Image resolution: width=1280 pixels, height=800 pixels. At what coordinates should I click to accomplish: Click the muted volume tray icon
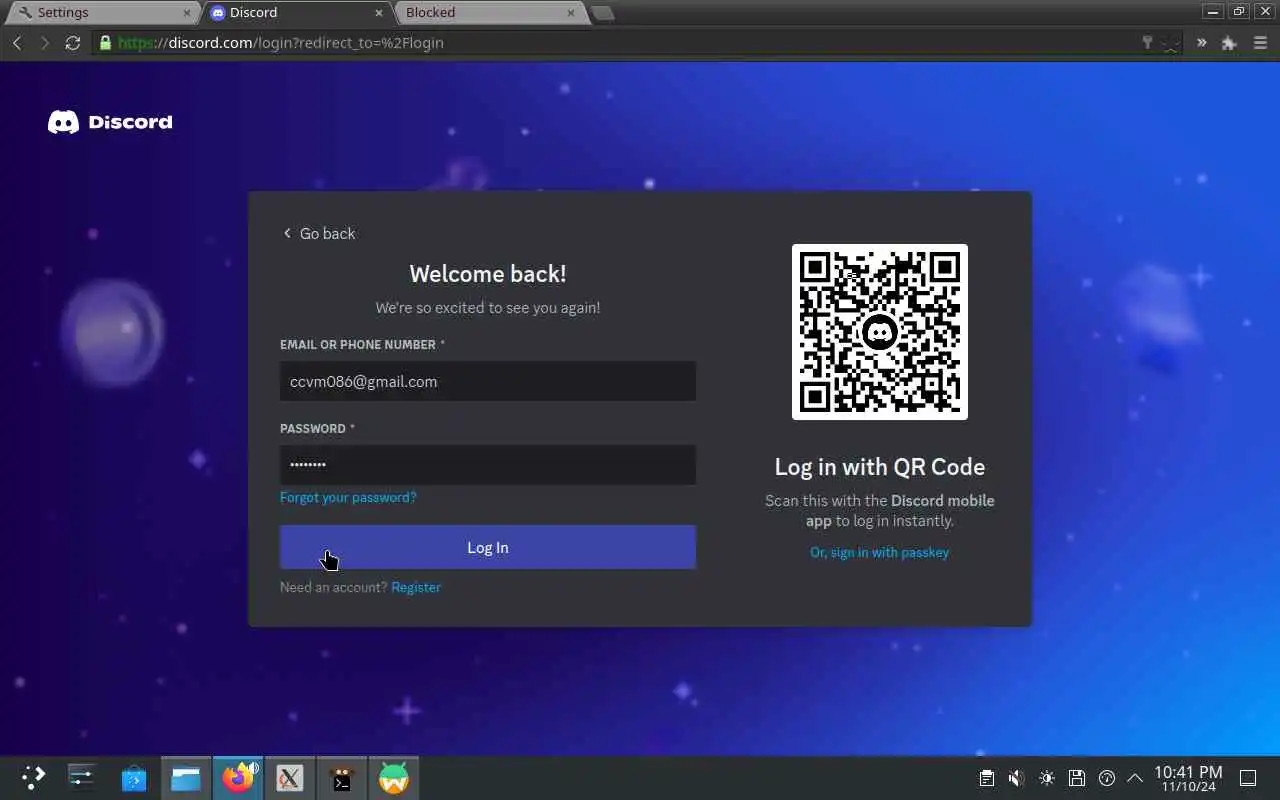[1016, 778]
